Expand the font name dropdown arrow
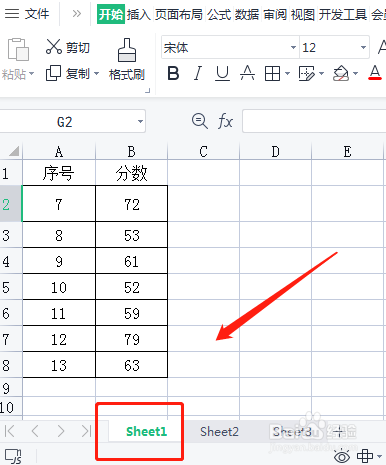The image size is (386, 465). point(293,47)
